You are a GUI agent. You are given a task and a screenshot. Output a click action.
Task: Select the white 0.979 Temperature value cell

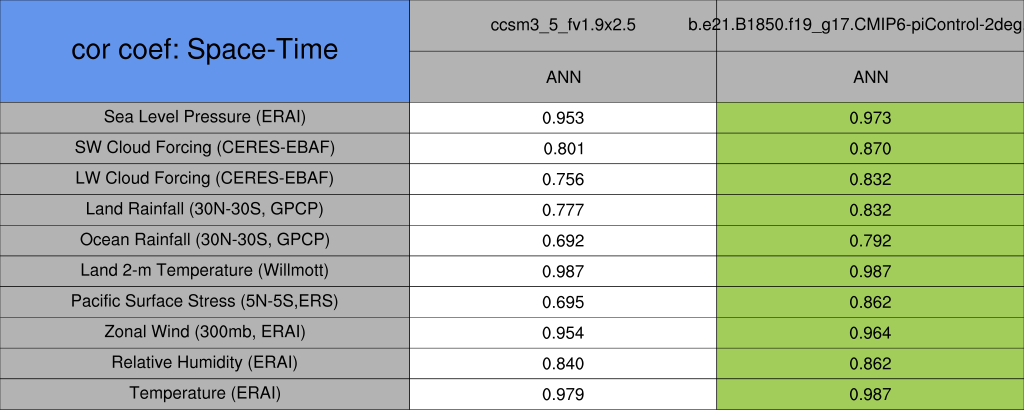pos(563,394)
